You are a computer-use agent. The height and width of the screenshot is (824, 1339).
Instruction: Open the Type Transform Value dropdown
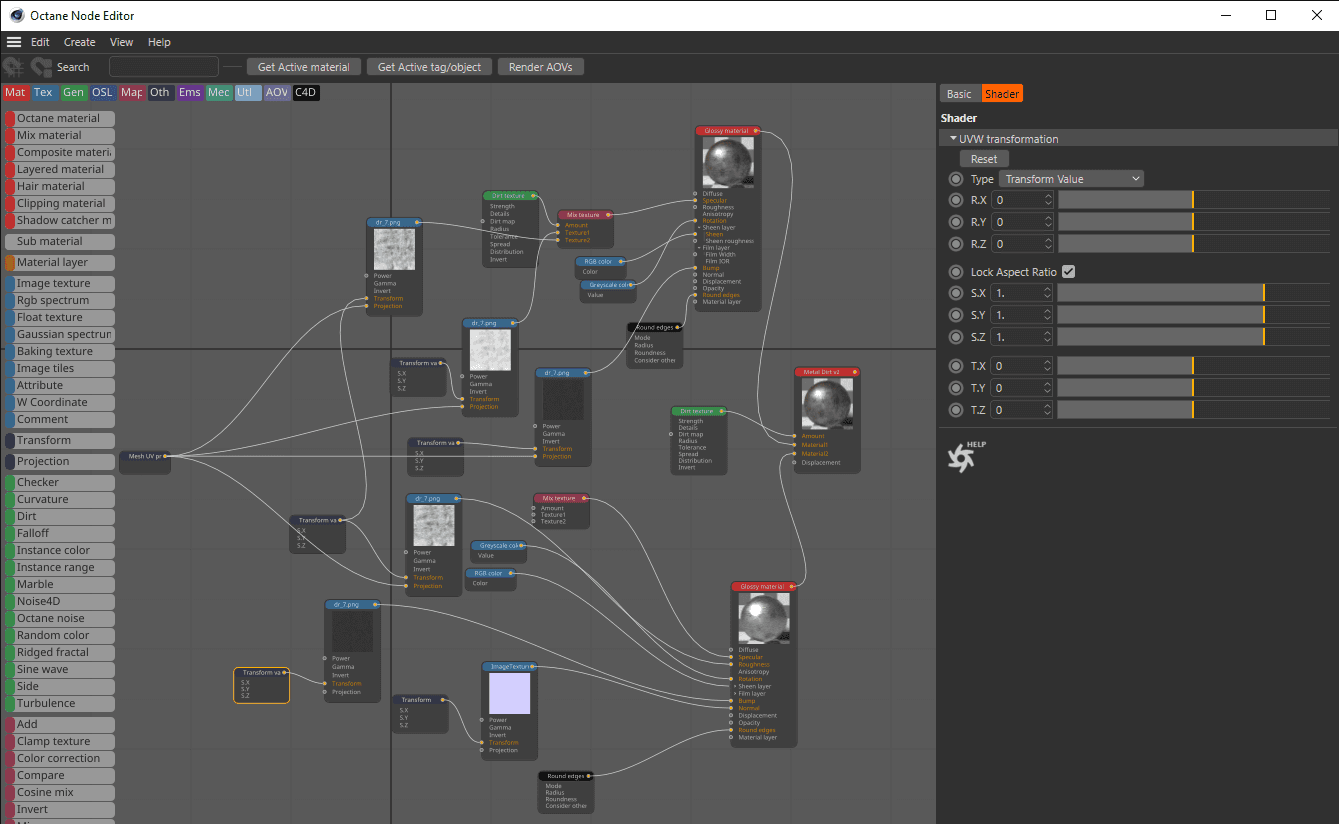(1071, 179)
